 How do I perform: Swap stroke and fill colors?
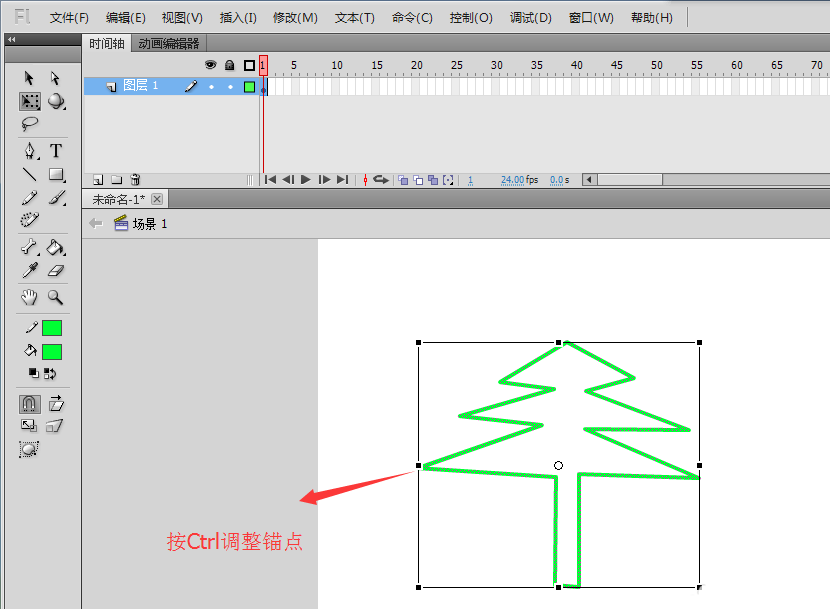[x=50, y=373]
